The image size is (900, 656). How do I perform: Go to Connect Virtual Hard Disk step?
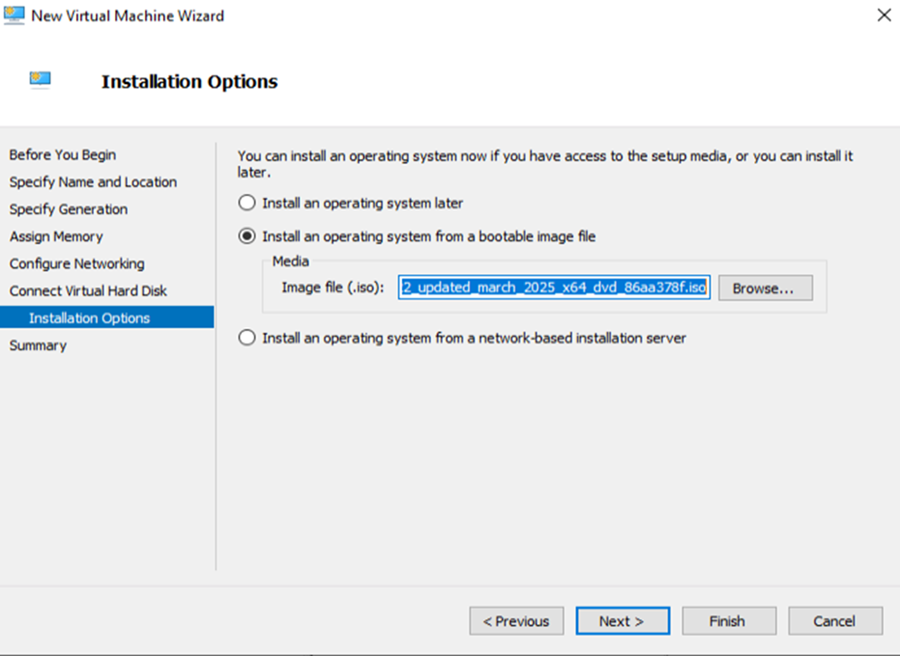click(x=88, y=291)
